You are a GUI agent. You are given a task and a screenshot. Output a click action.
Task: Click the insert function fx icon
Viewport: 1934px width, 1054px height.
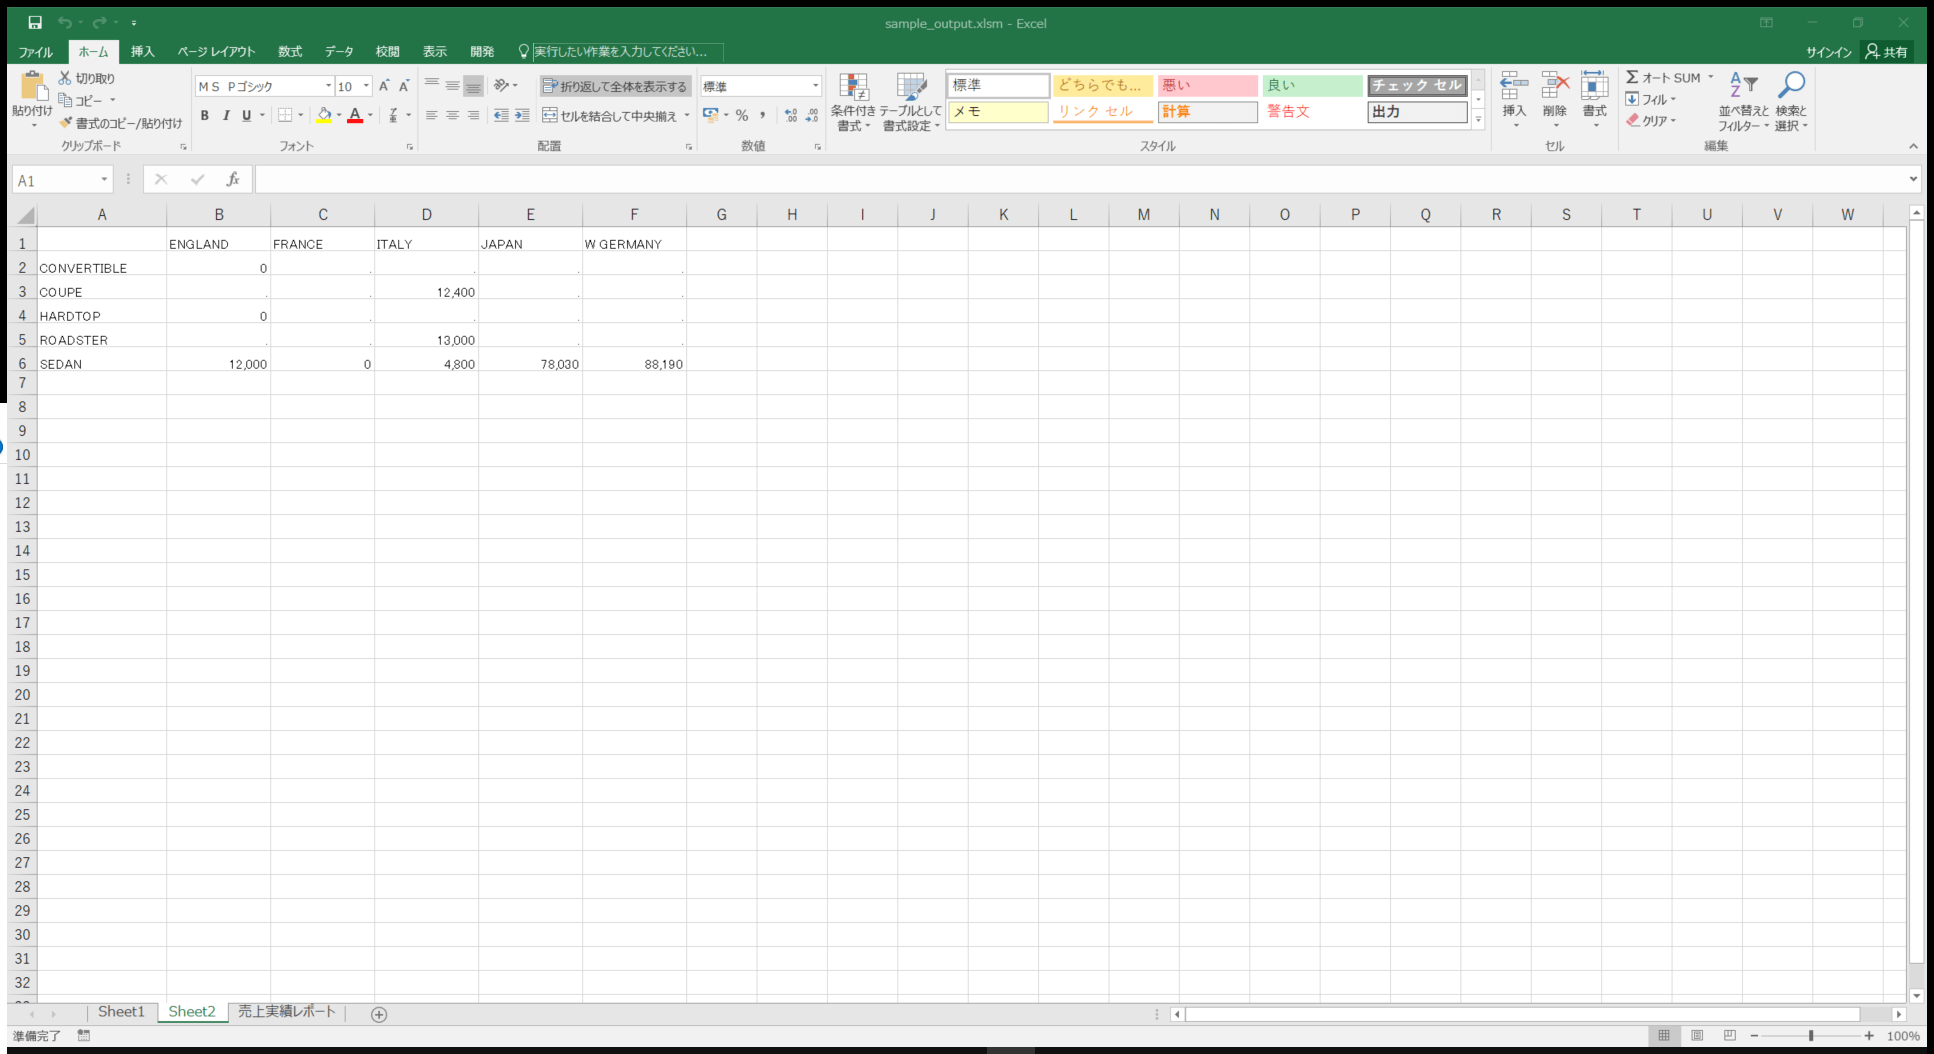(x=233, y=180)
